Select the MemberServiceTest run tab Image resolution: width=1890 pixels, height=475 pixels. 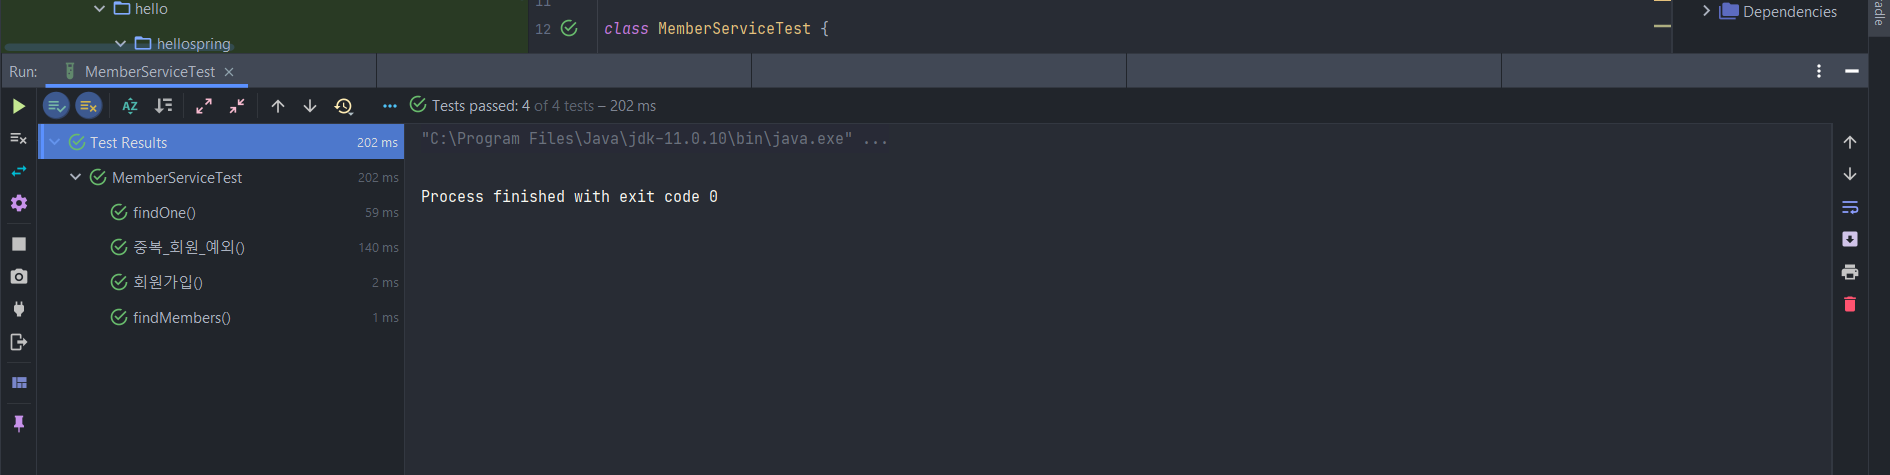click(149, 72)
